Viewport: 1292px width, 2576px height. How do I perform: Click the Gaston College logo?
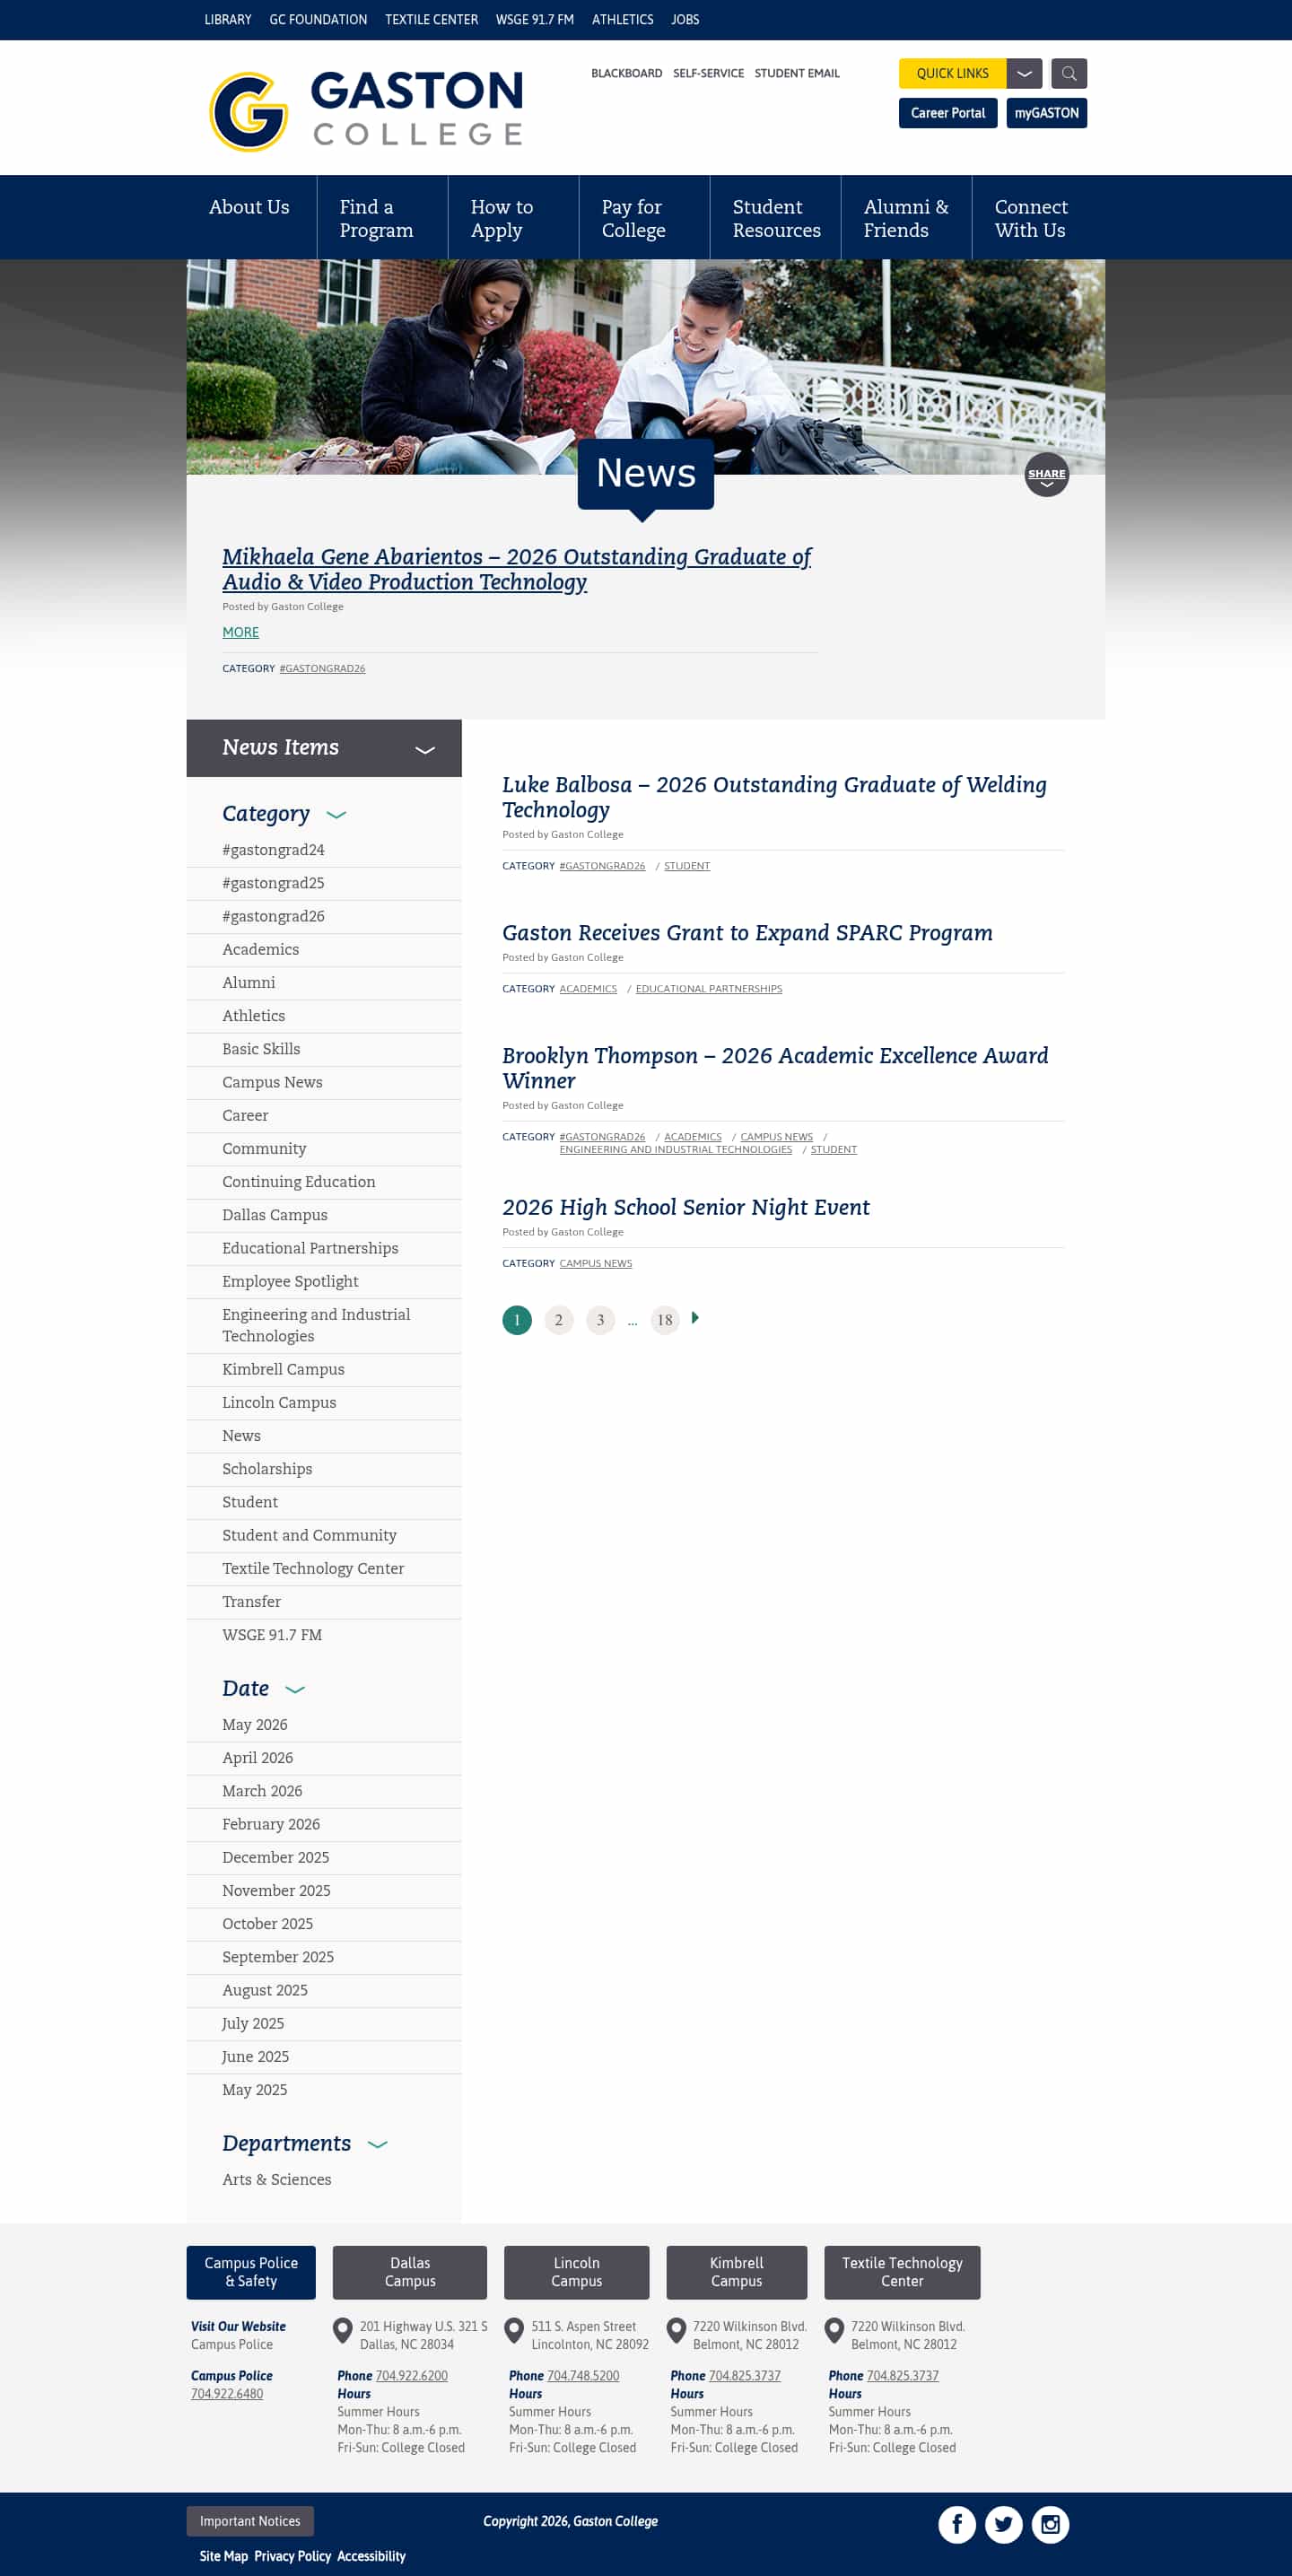click(366, 110)
